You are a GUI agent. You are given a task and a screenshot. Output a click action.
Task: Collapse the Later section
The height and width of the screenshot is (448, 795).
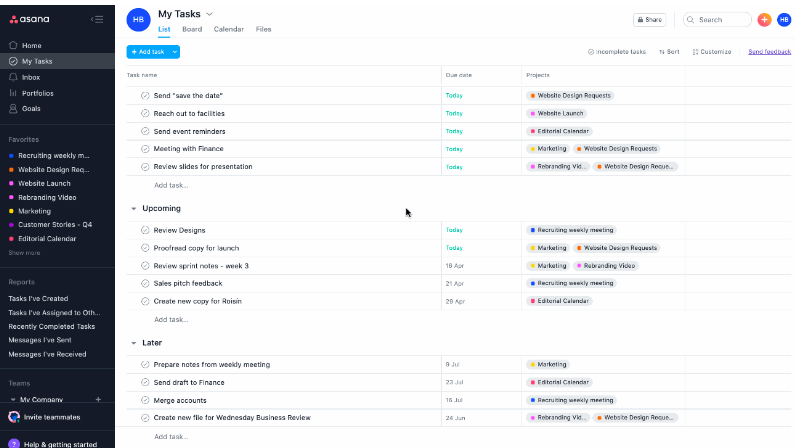pyautogui.click(x=133, y=343)
